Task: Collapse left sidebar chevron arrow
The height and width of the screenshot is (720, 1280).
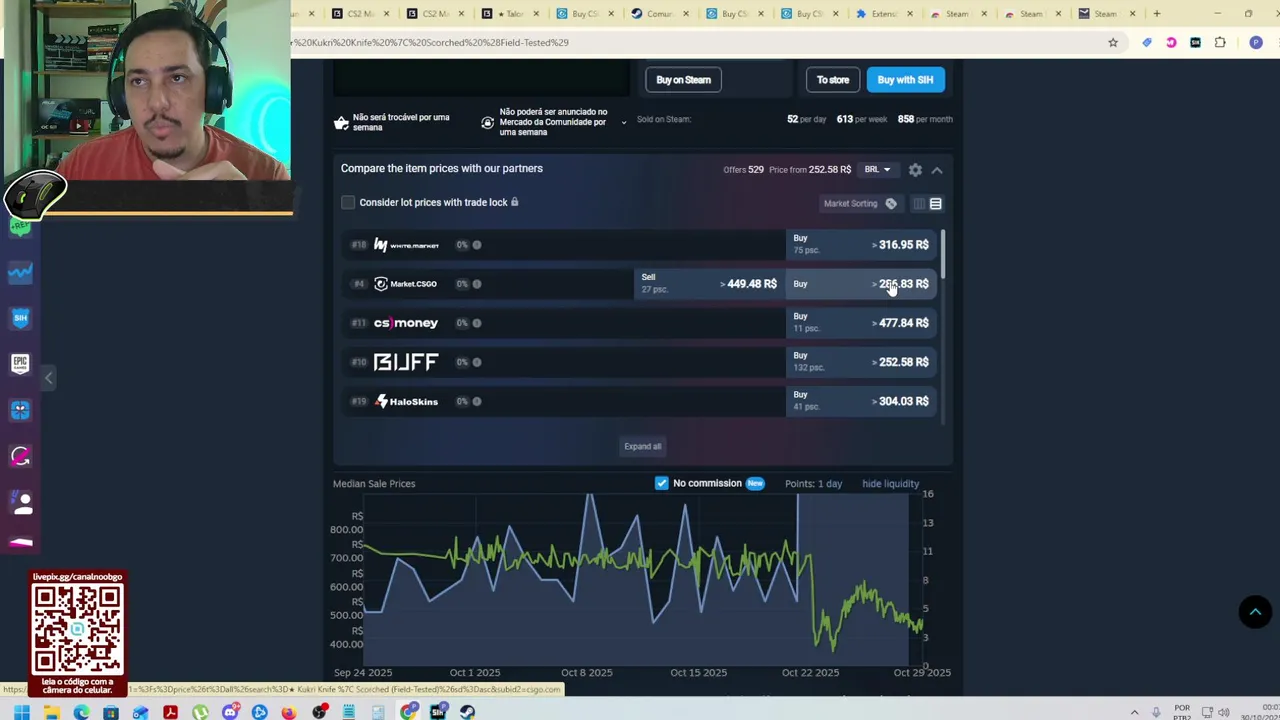Action: (48, 378)
